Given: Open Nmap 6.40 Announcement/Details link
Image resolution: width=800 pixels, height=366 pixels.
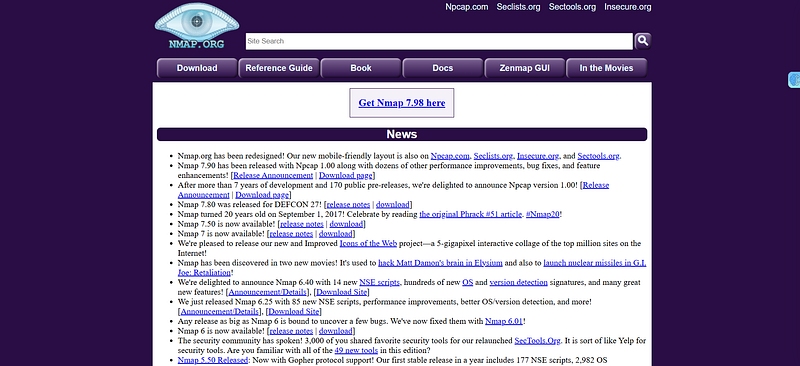Looking at the screenshot, I should click(x=268, y=292).
